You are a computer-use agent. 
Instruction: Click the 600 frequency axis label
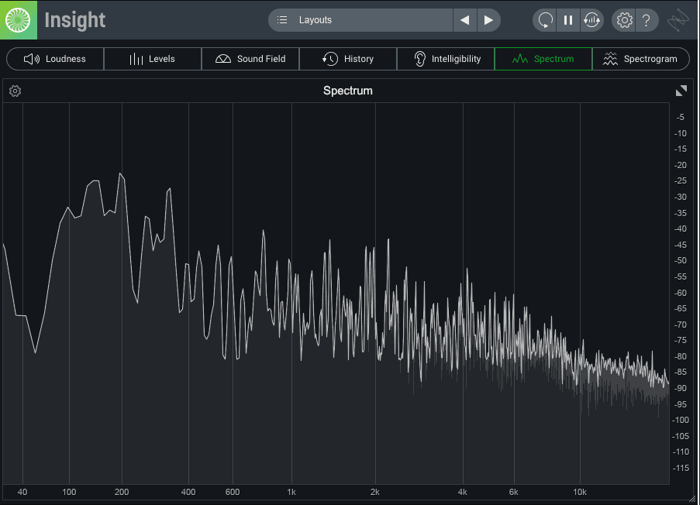pos(232,492)
